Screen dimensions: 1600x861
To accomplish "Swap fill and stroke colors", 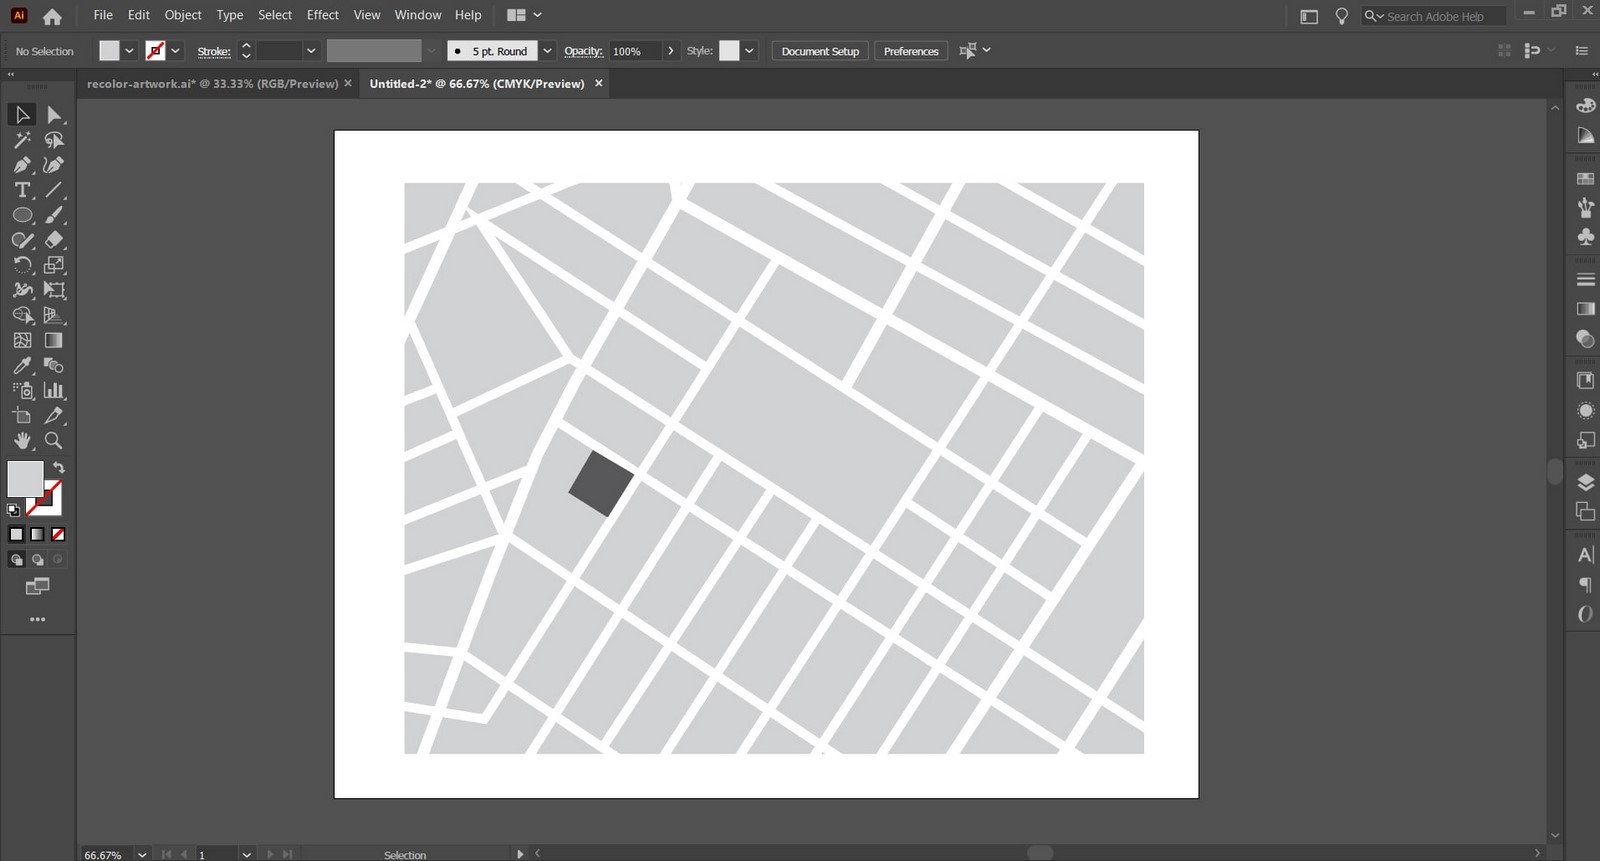I will point(59,467).
